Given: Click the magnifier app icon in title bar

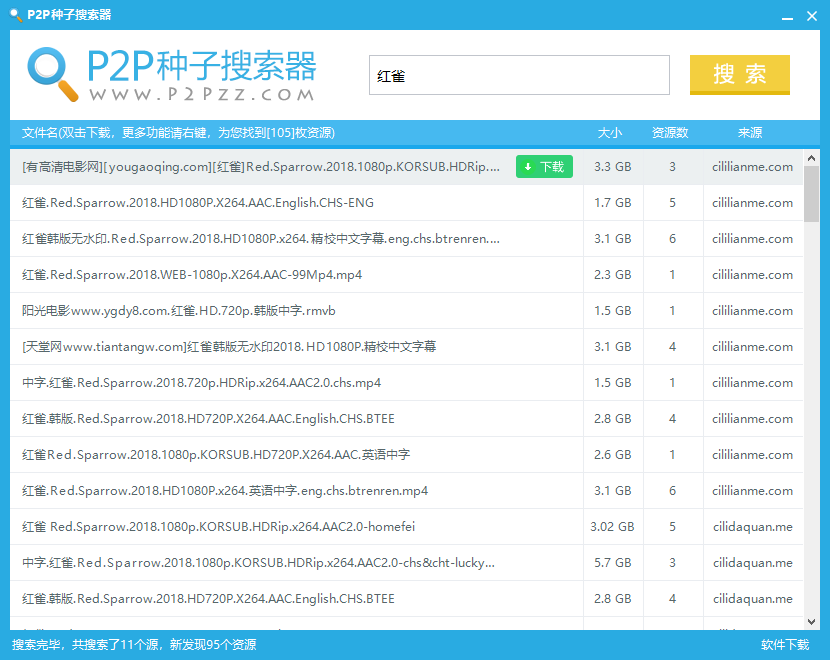Looking at the screenshot, I should pyautogui.click(x=16, y=15).
